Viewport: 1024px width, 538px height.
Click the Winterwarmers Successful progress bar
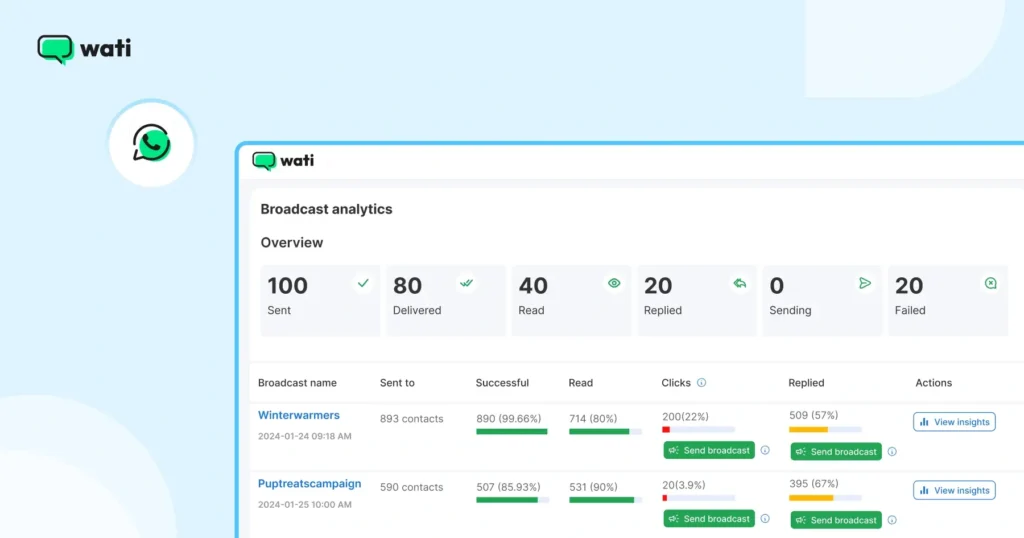[x=512, y=432]
